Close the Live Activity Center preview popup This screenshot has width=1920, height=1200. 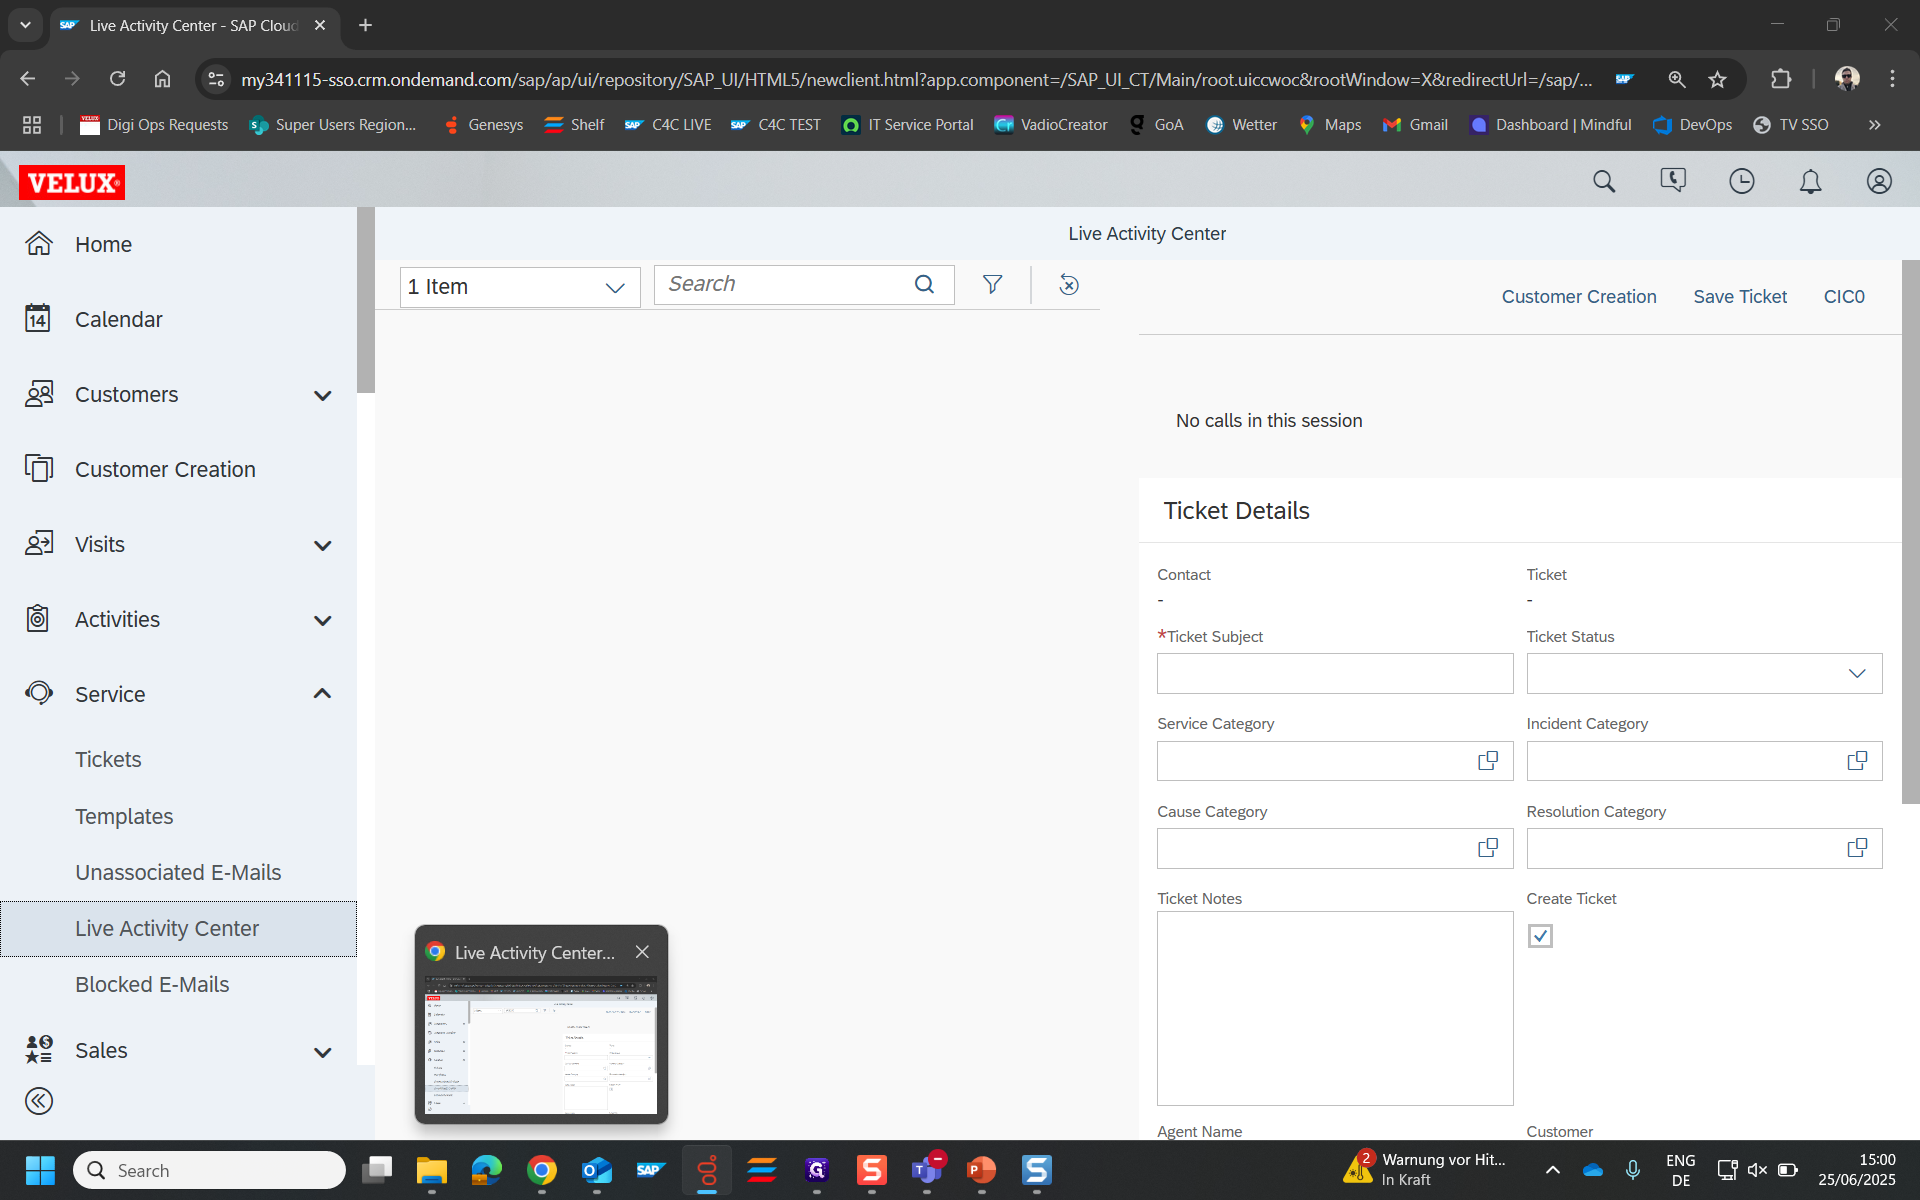pyautogui.click(x=642, y=952)
